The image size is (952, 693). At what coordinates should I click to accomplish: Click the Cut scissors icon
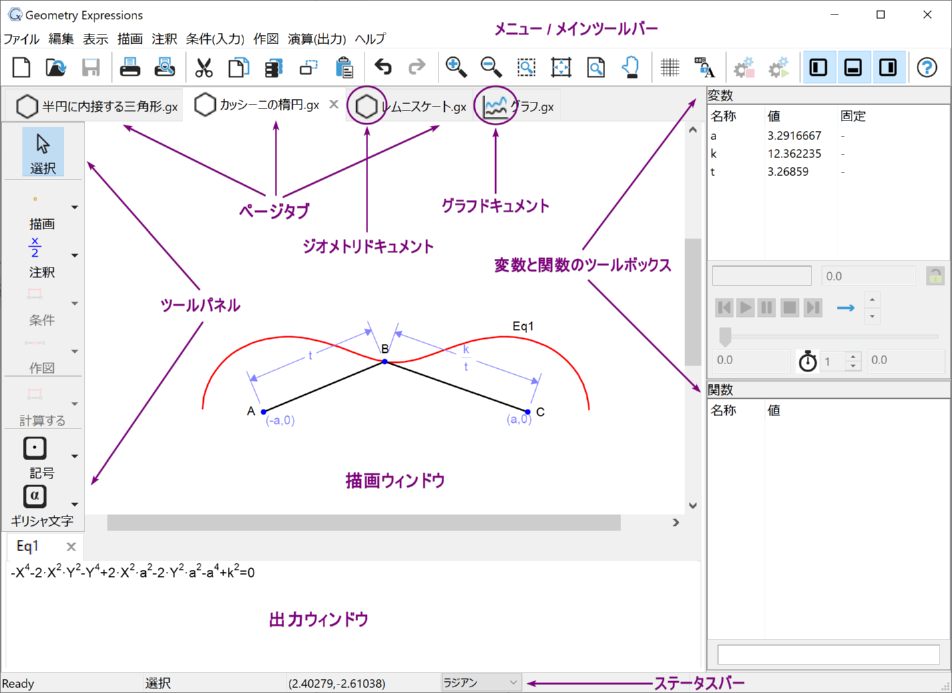tap(204, 68)
